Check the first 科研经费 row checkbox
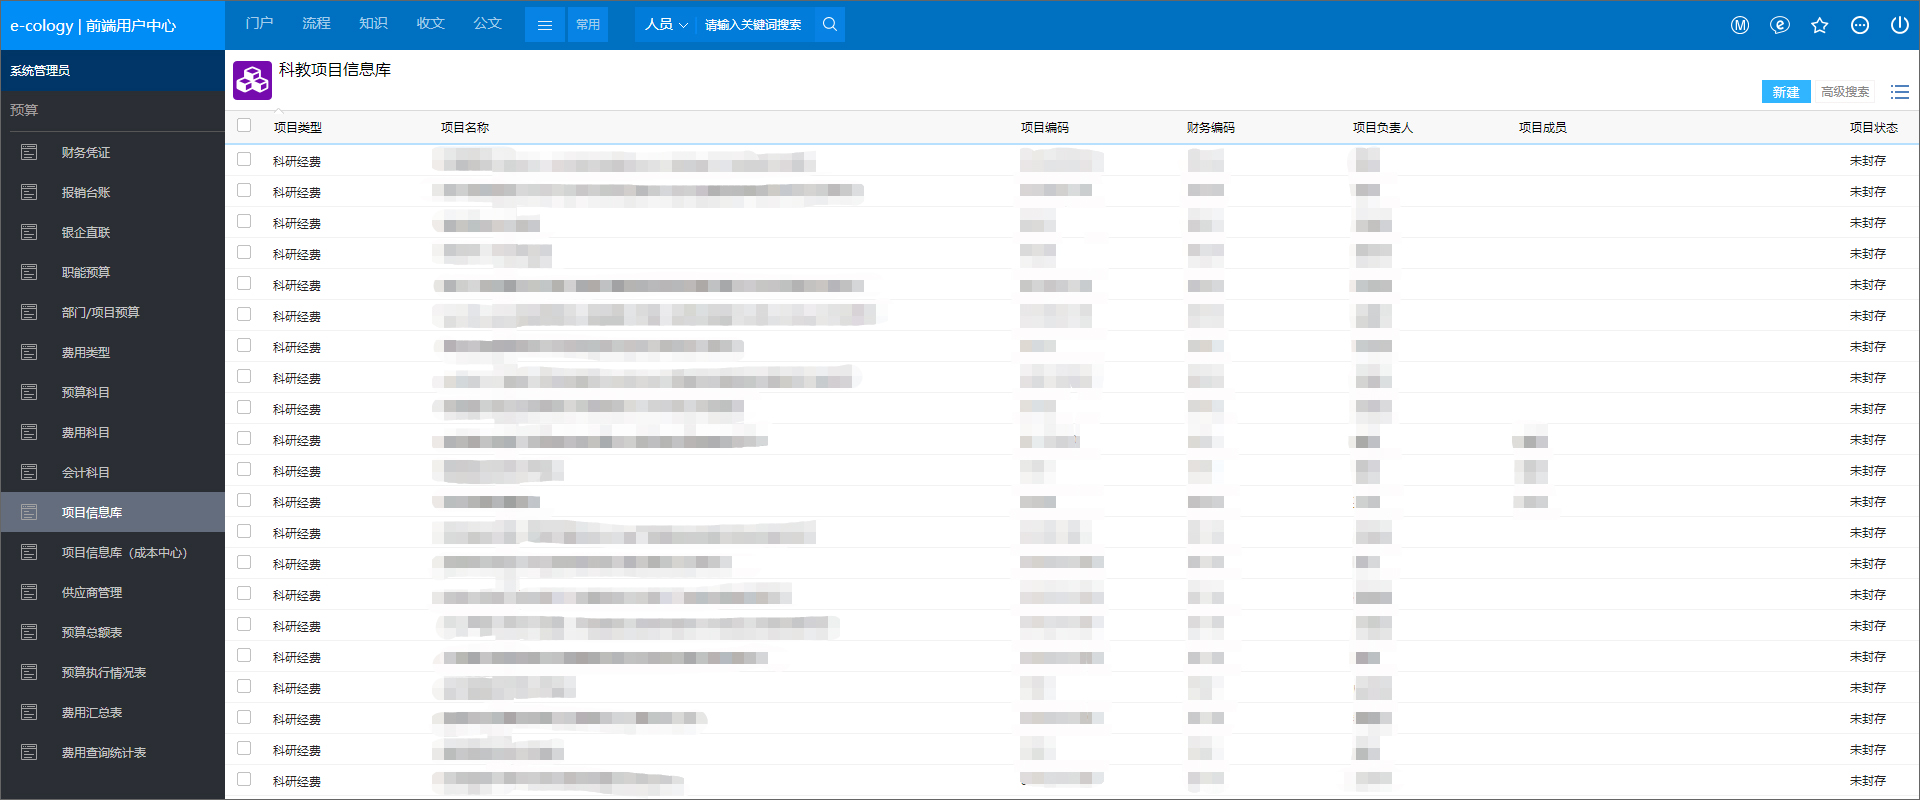The image size is (1920, 800). [x=244, y=159]
